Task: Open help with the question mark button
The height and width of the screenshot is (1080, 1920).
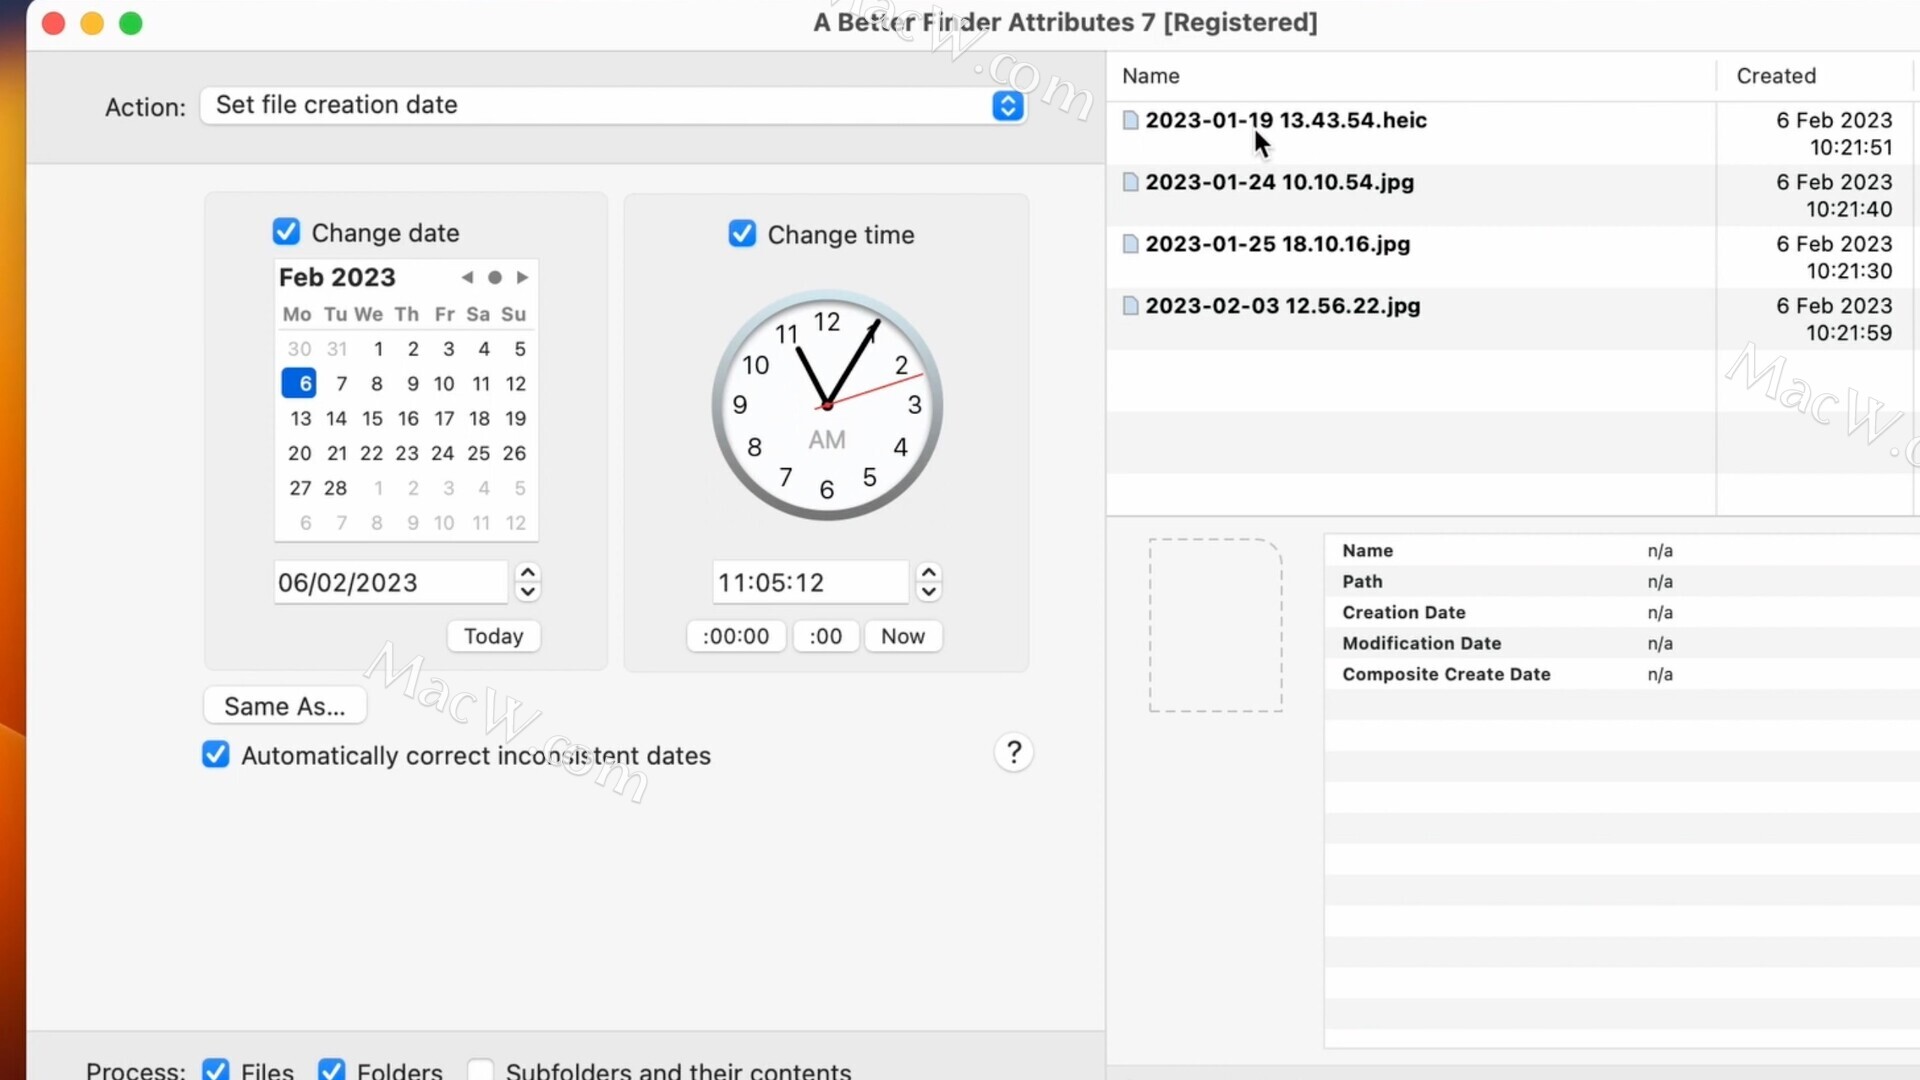Action: coord(1014,752)
